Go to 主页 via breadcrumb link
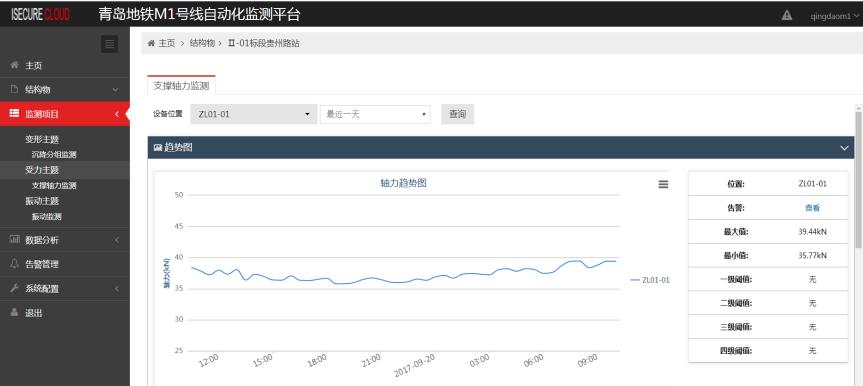This screenshot has height=386, width=863. (167, 43)
